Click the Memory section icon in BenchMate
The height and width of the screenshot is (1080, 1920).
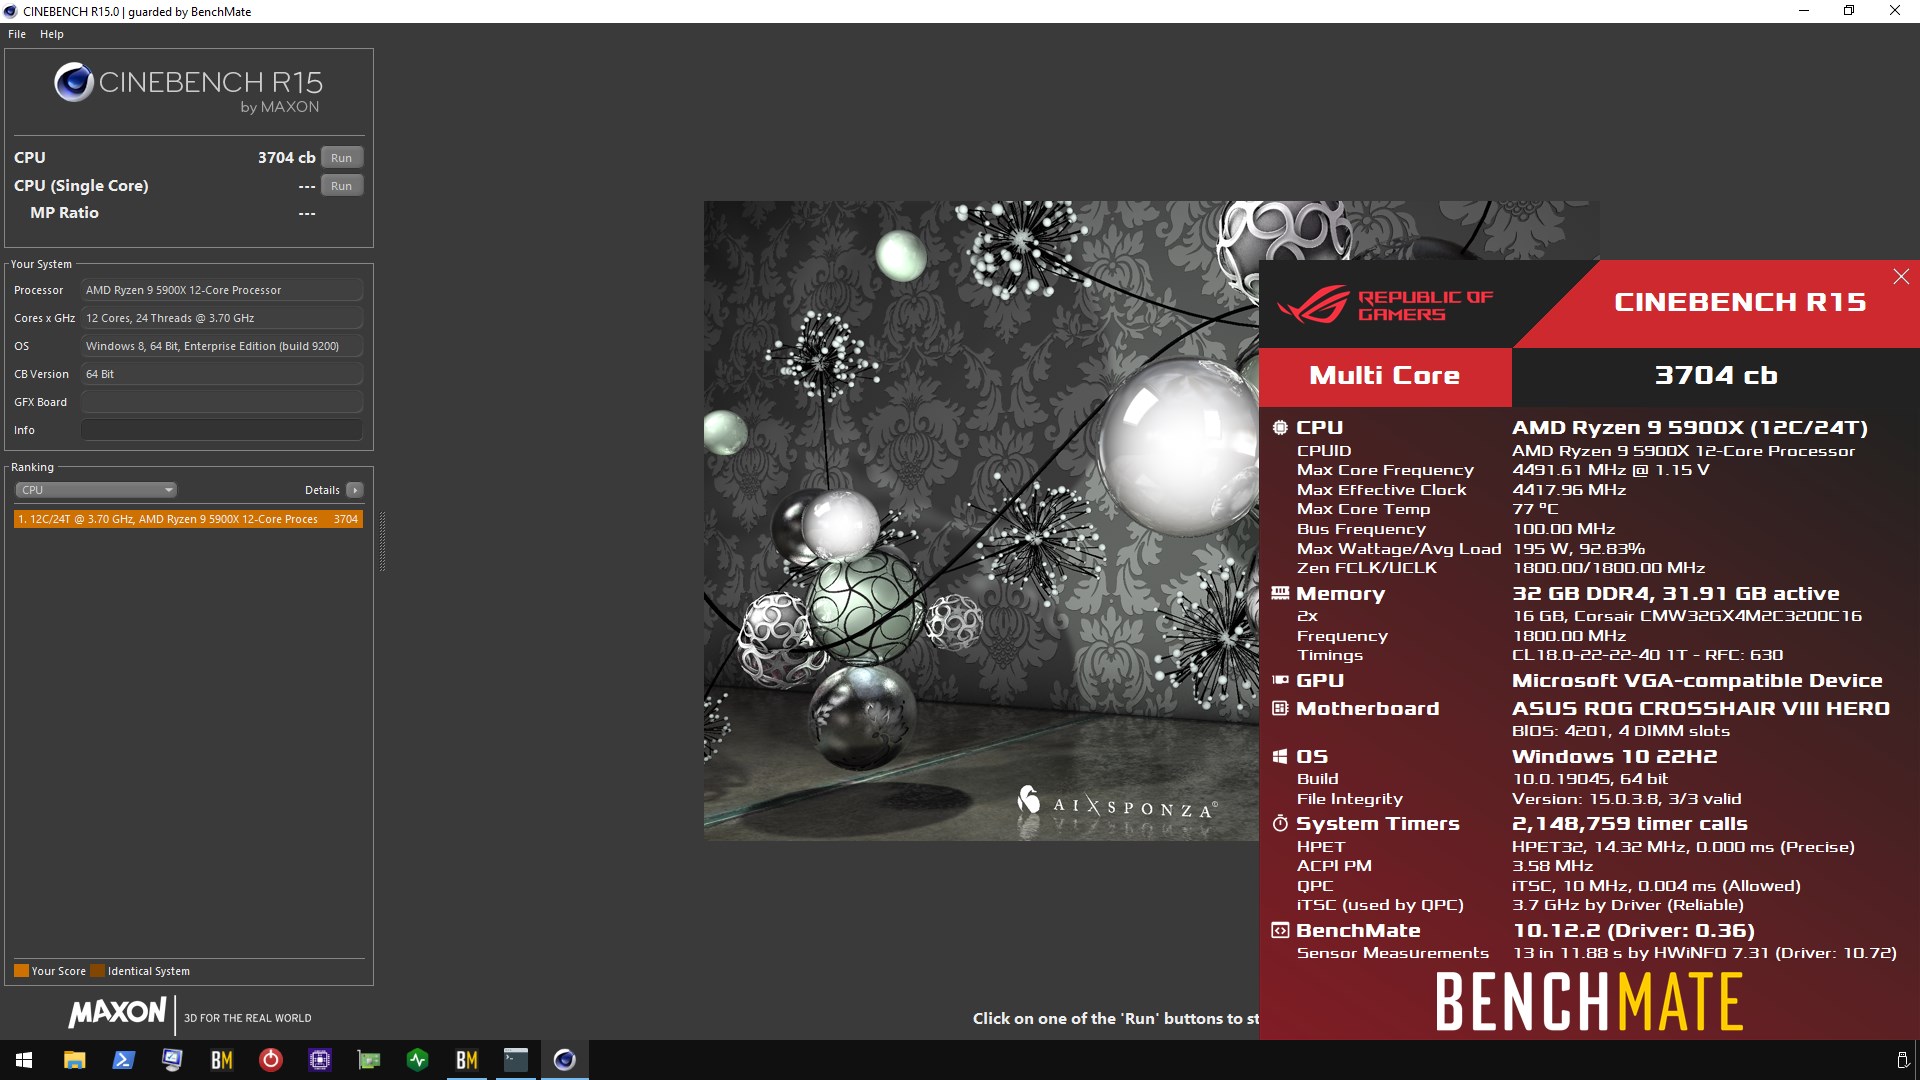coord(1280,593)
